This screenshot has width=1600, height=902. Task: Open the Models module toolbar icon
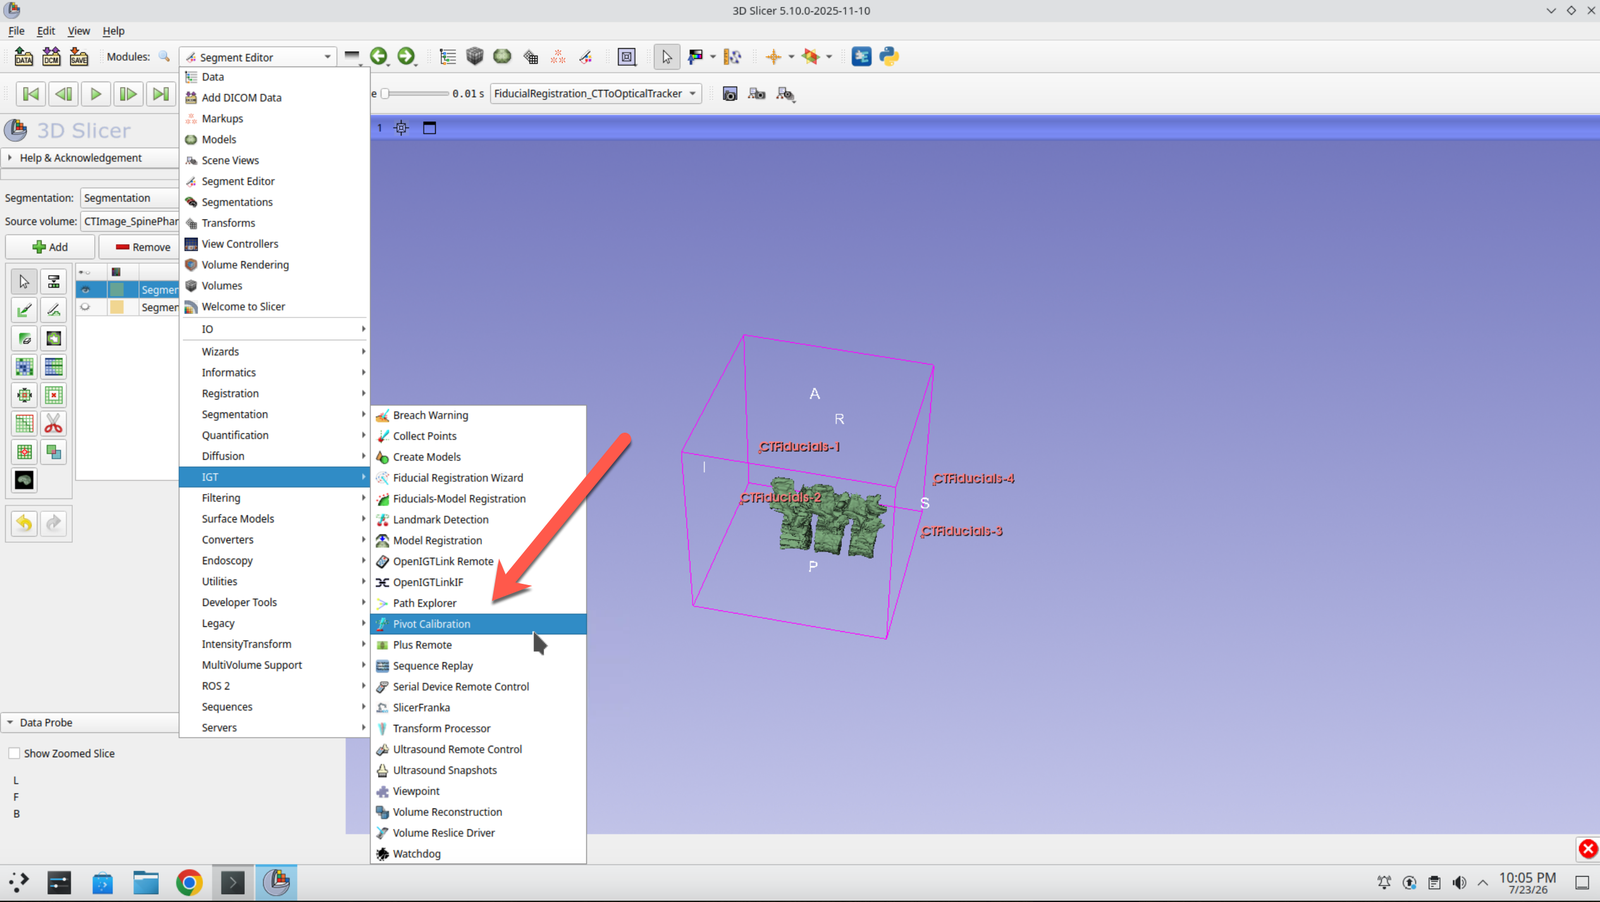click(x=503, y=57)
